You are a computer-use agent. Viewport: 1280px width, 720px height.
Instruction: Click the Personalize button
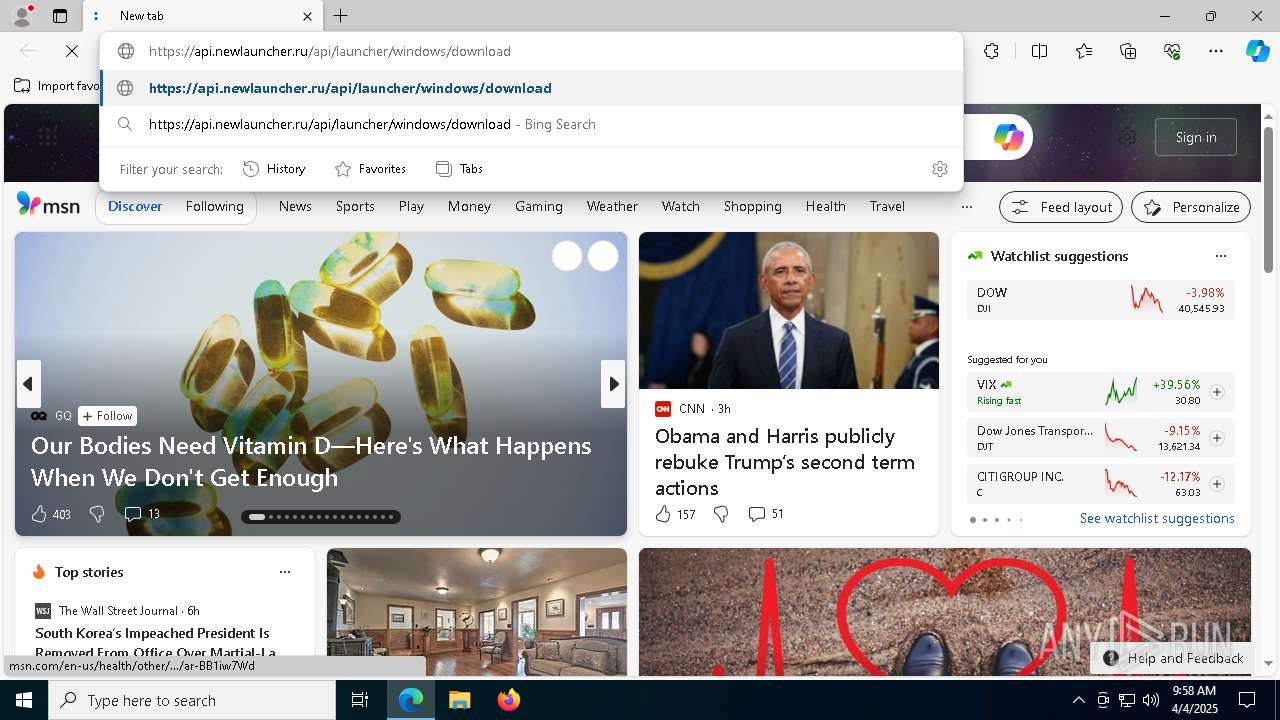[1191, 207]
